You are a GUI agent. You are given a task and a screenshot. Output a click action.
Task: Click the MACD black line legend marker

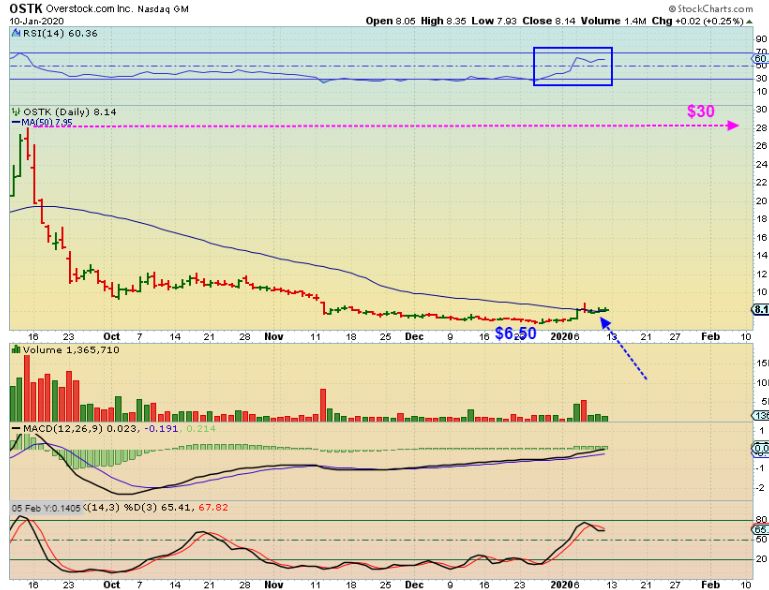point(17,429)
